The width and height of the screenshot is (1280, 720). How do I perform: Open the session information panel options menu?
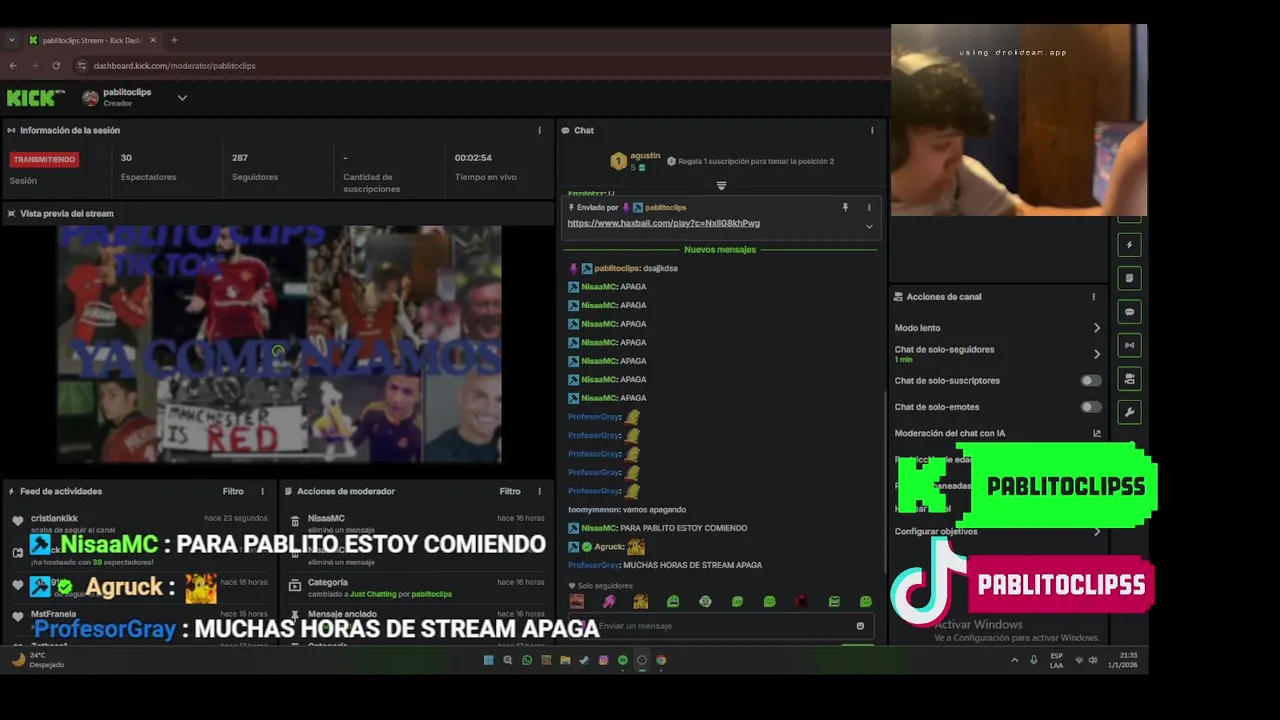[539, 130]
